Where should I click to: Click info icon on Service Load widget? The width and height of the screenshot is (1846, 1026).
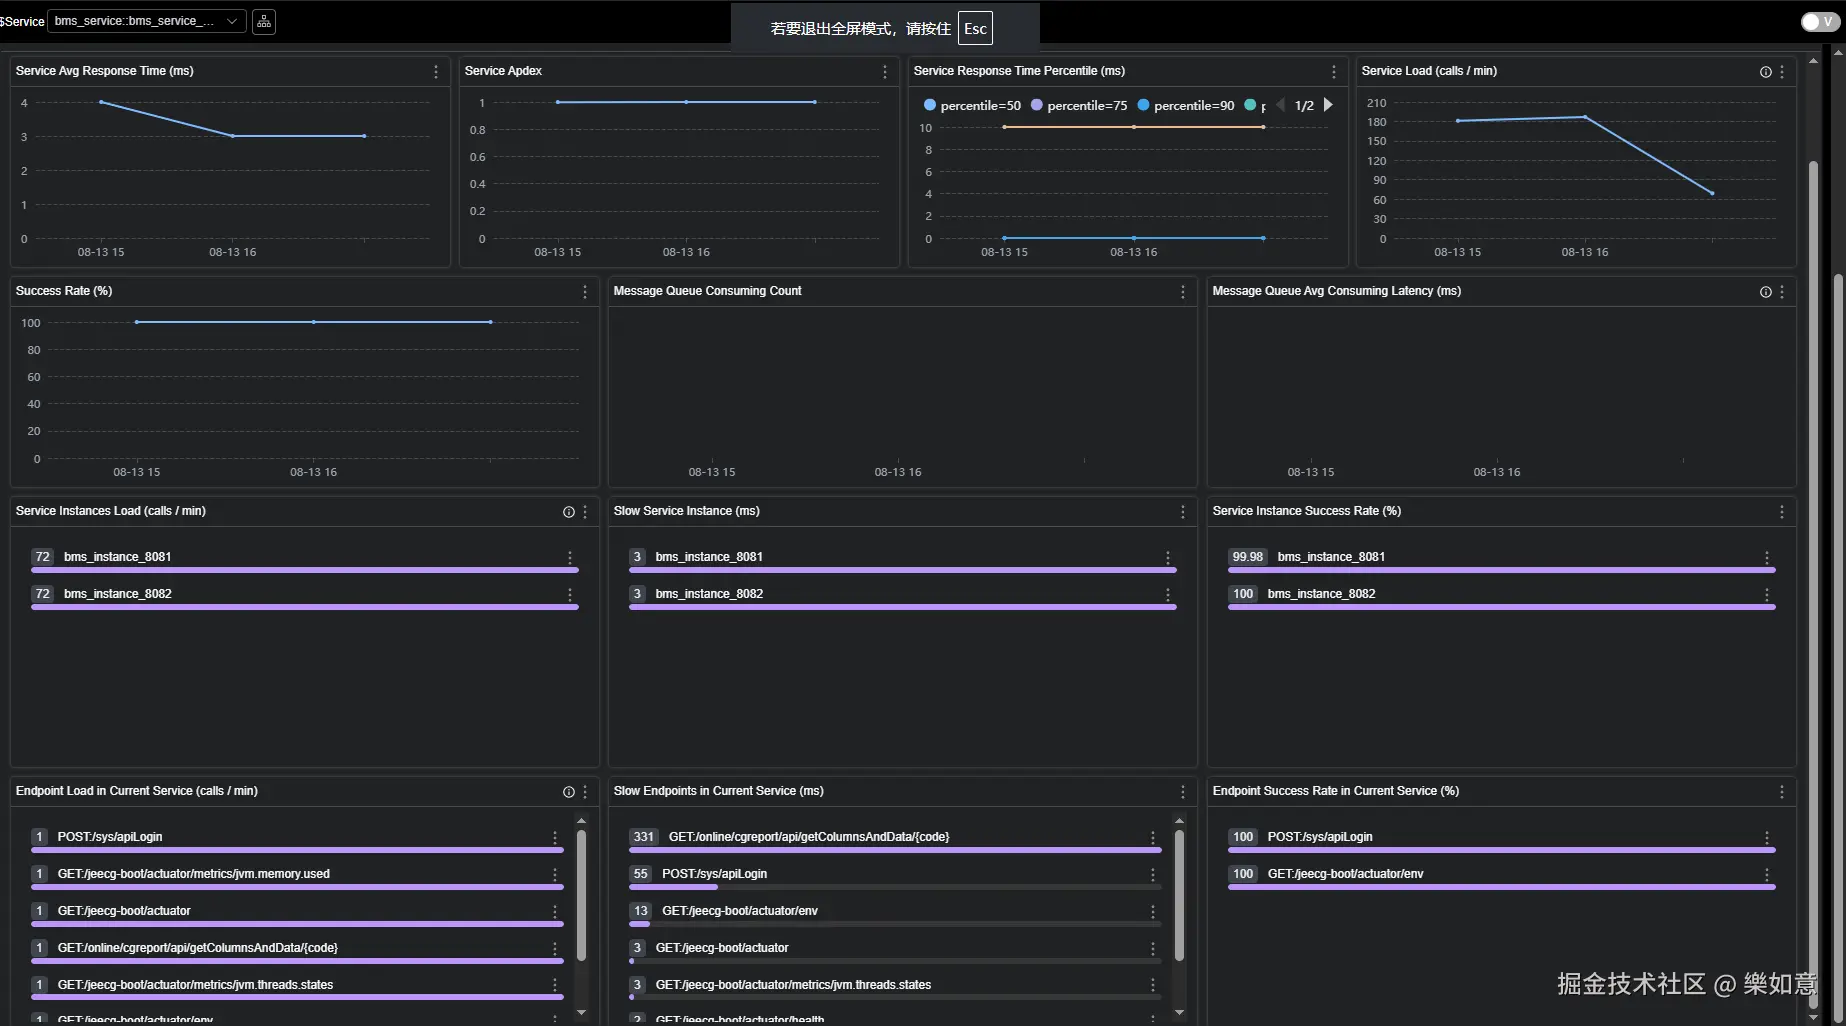[1765, 72]
